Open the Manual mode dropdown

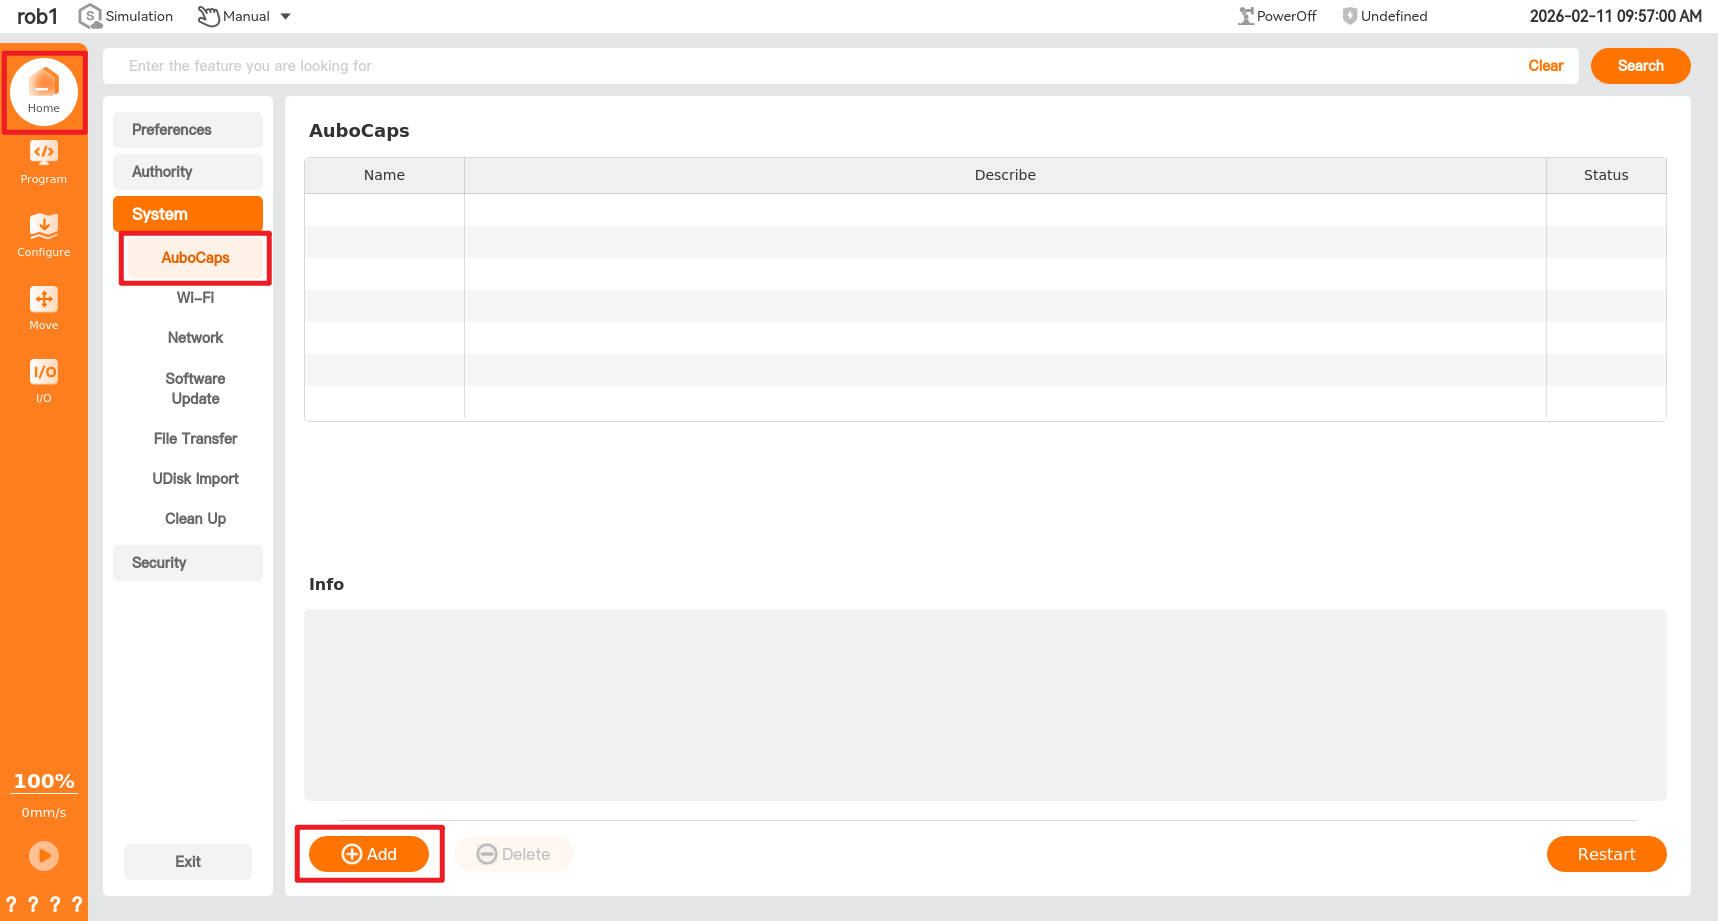click(285, 16)
